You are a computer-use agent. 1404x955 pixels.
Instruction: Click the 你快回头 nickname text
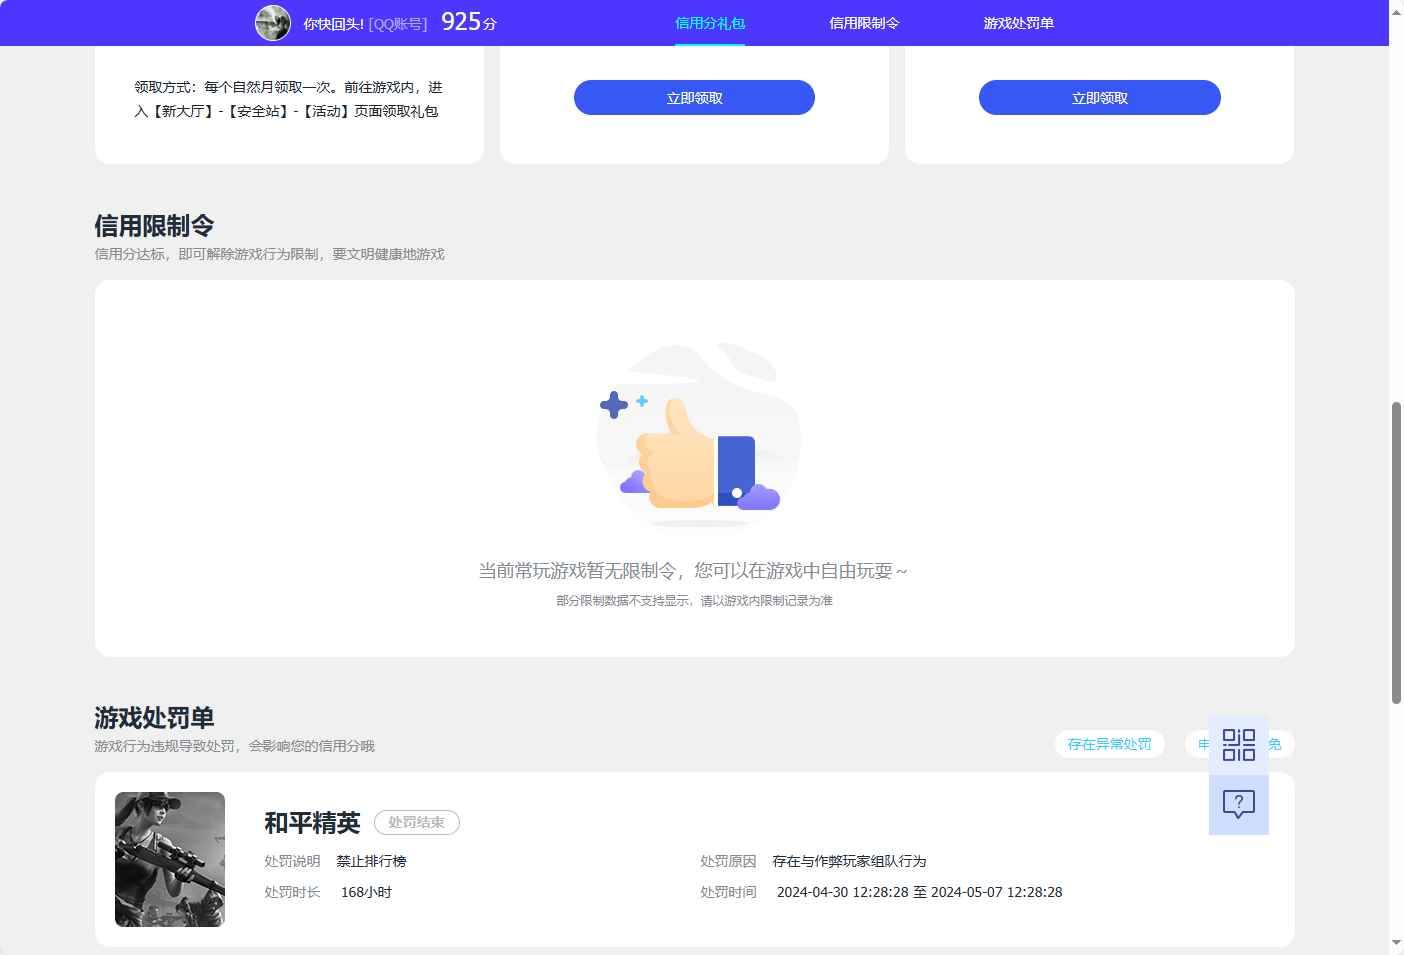tap(328, 22)
